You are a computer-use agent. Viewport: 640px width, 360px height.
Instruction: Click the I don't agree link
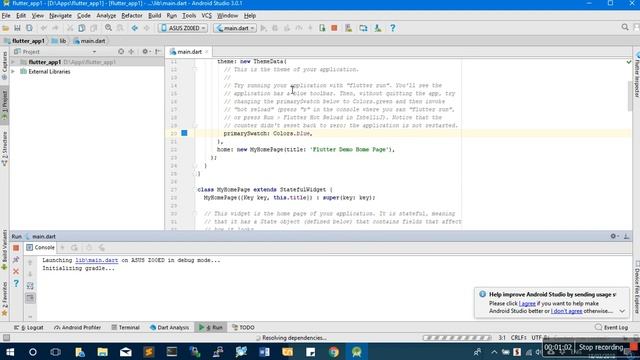coord(567,311)
